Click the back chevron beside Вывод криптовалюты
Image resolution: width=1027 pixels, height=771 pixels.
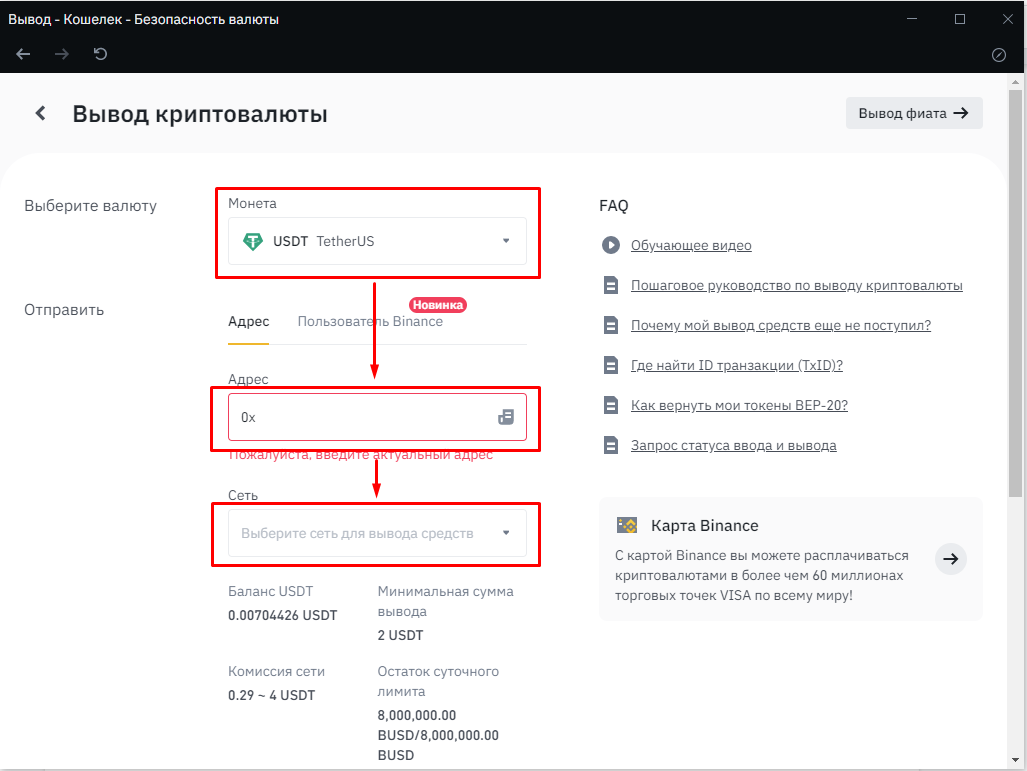click(x=41, y=113)
